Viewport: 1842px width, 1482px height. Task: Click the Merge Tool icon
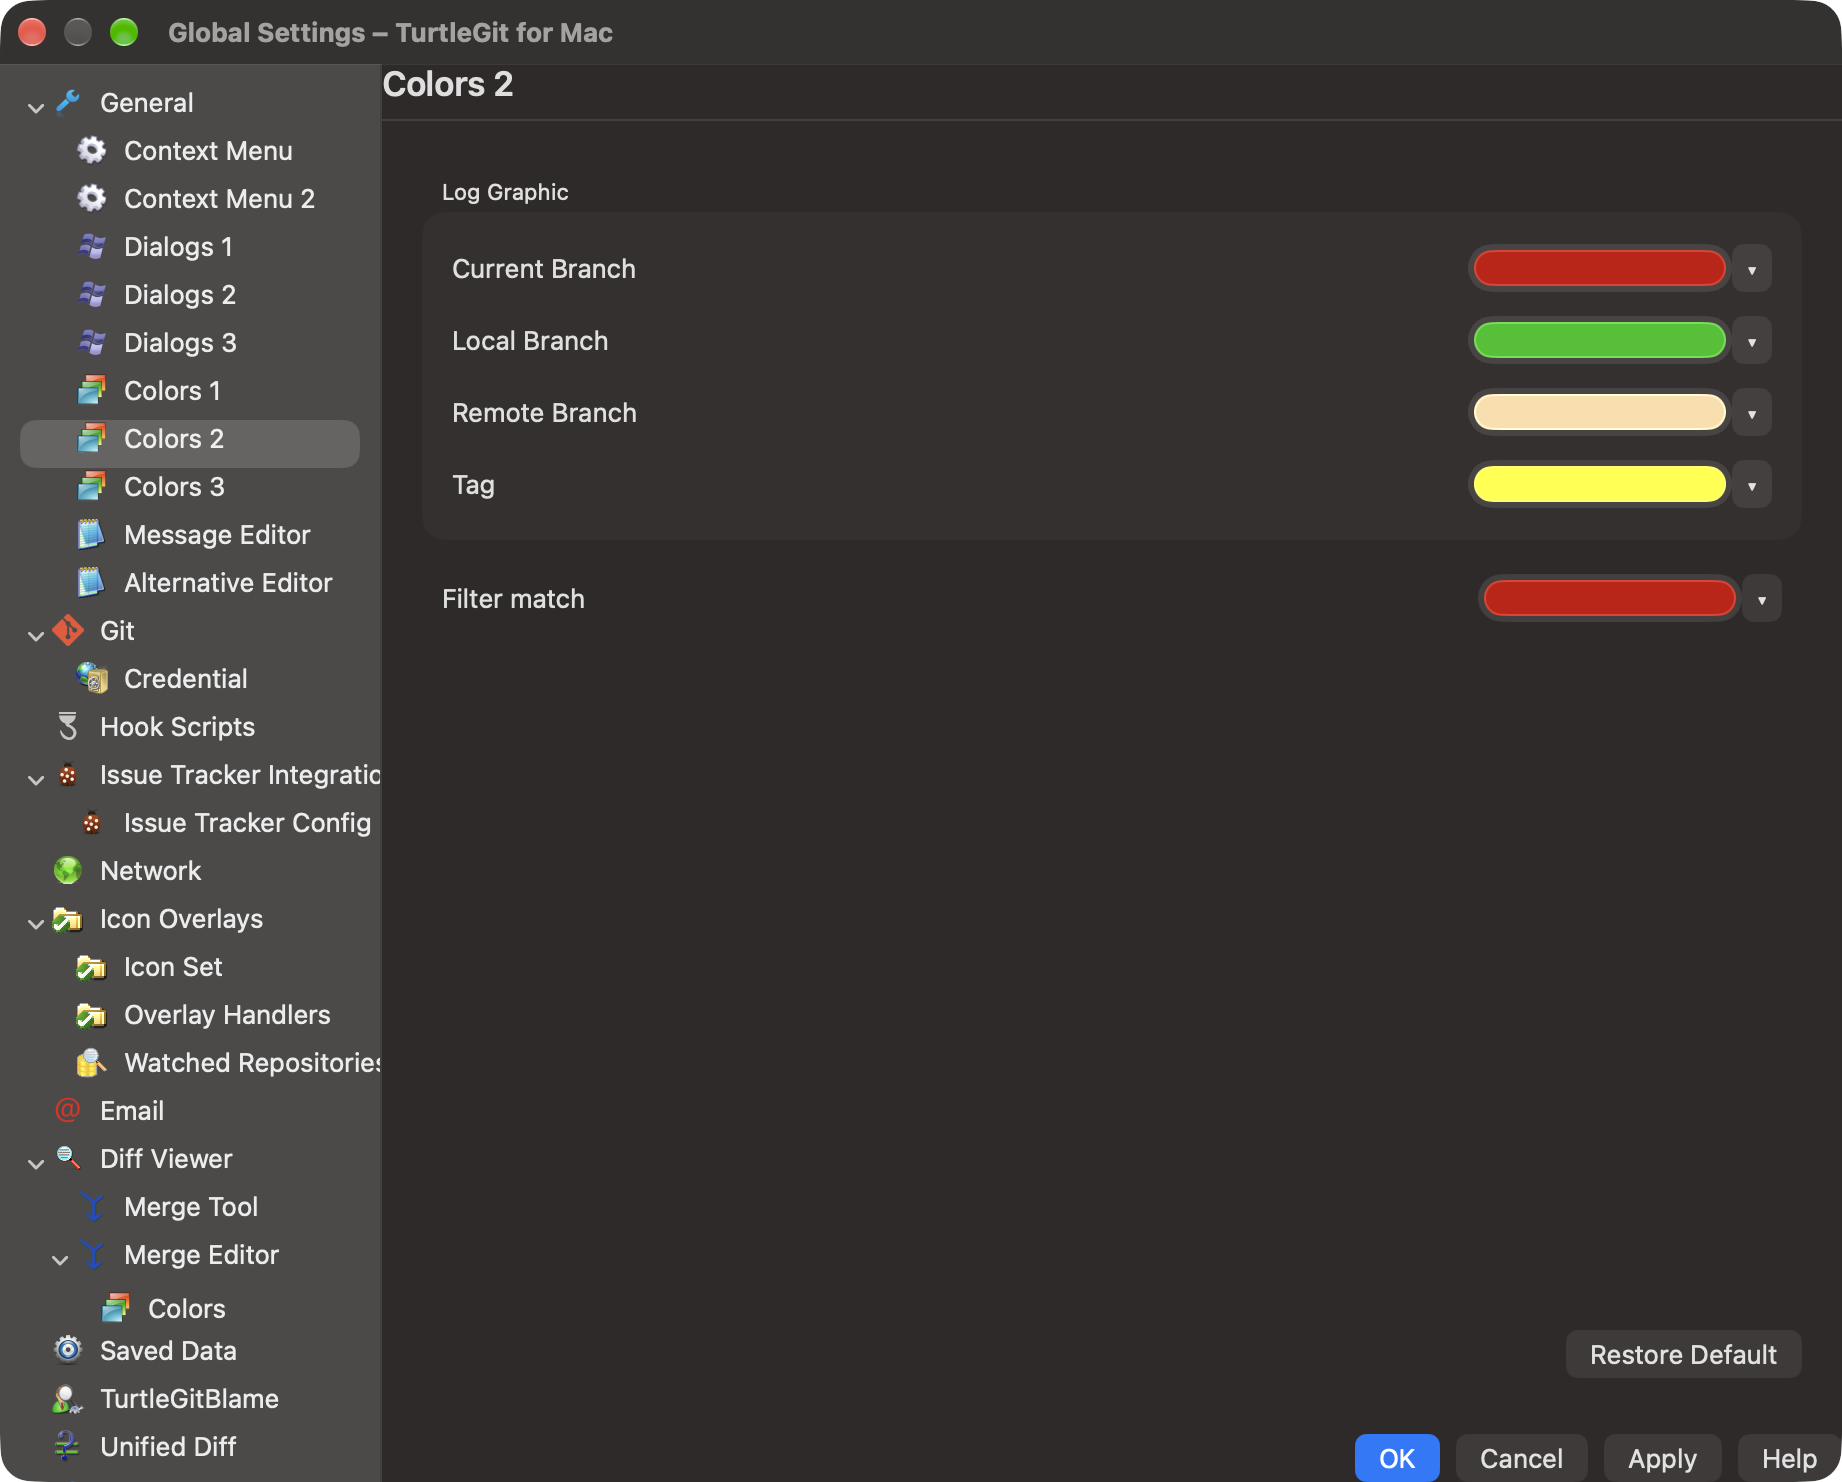[x=92, y=1206]
